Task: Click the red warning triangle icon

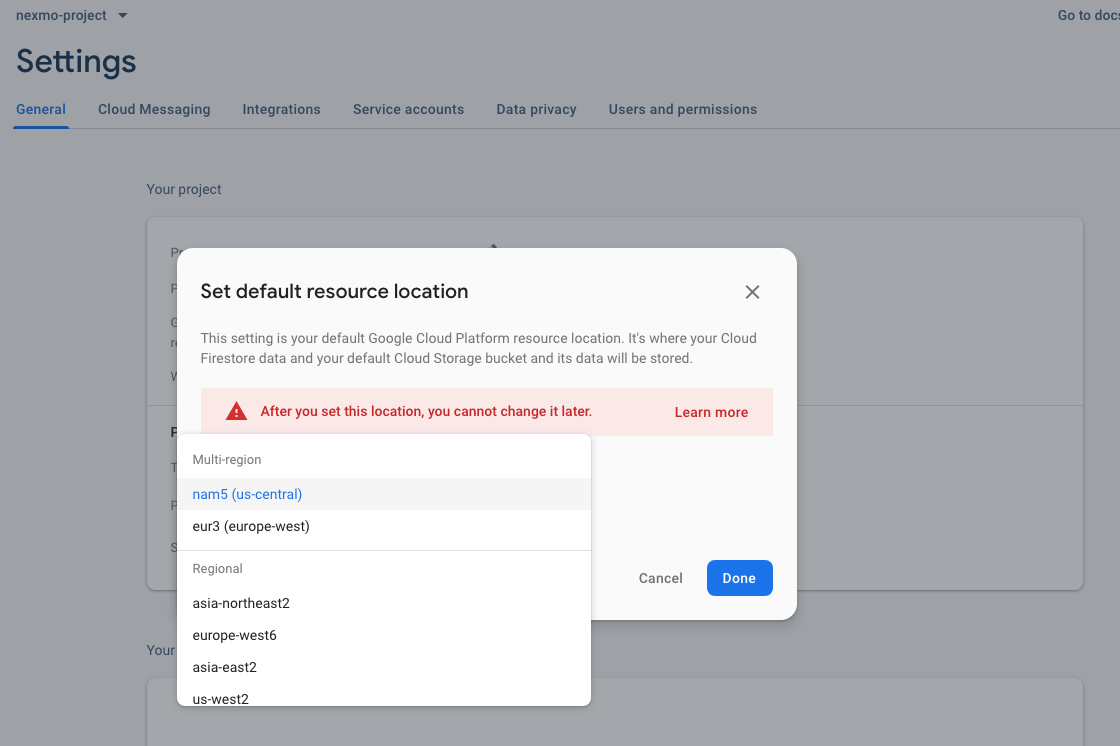Action: 236,412
